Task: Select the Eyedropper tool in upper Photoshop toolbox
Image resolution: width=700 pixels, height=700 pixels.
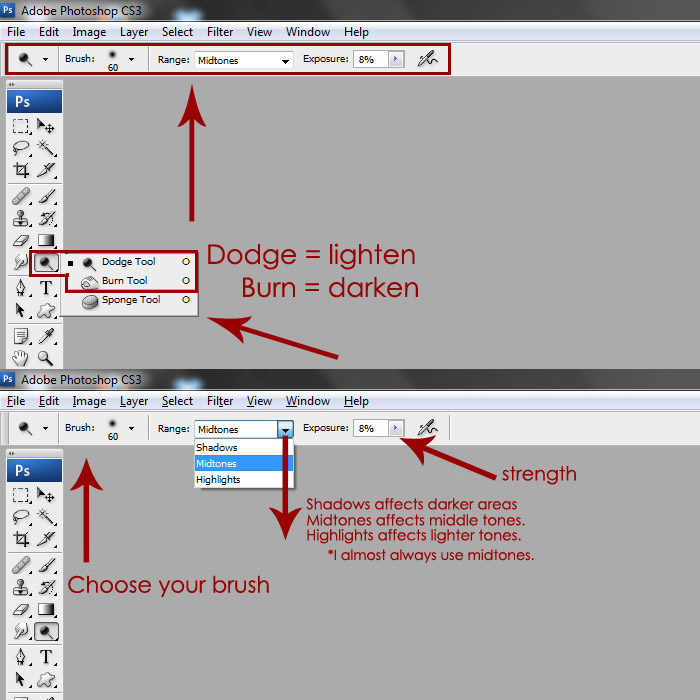Action: click(46, 336)
